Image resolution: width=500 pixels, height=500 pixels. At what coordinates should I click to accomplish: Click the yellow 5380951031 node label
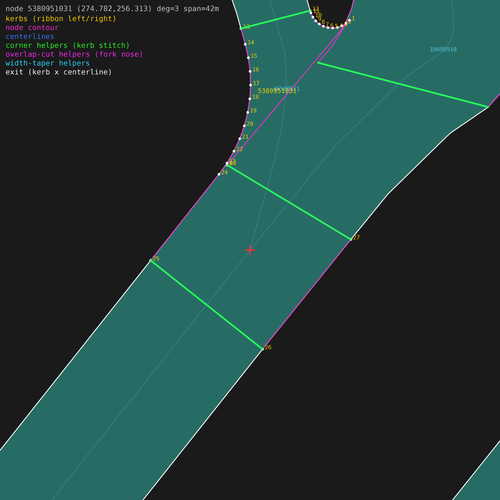(277, 91)
